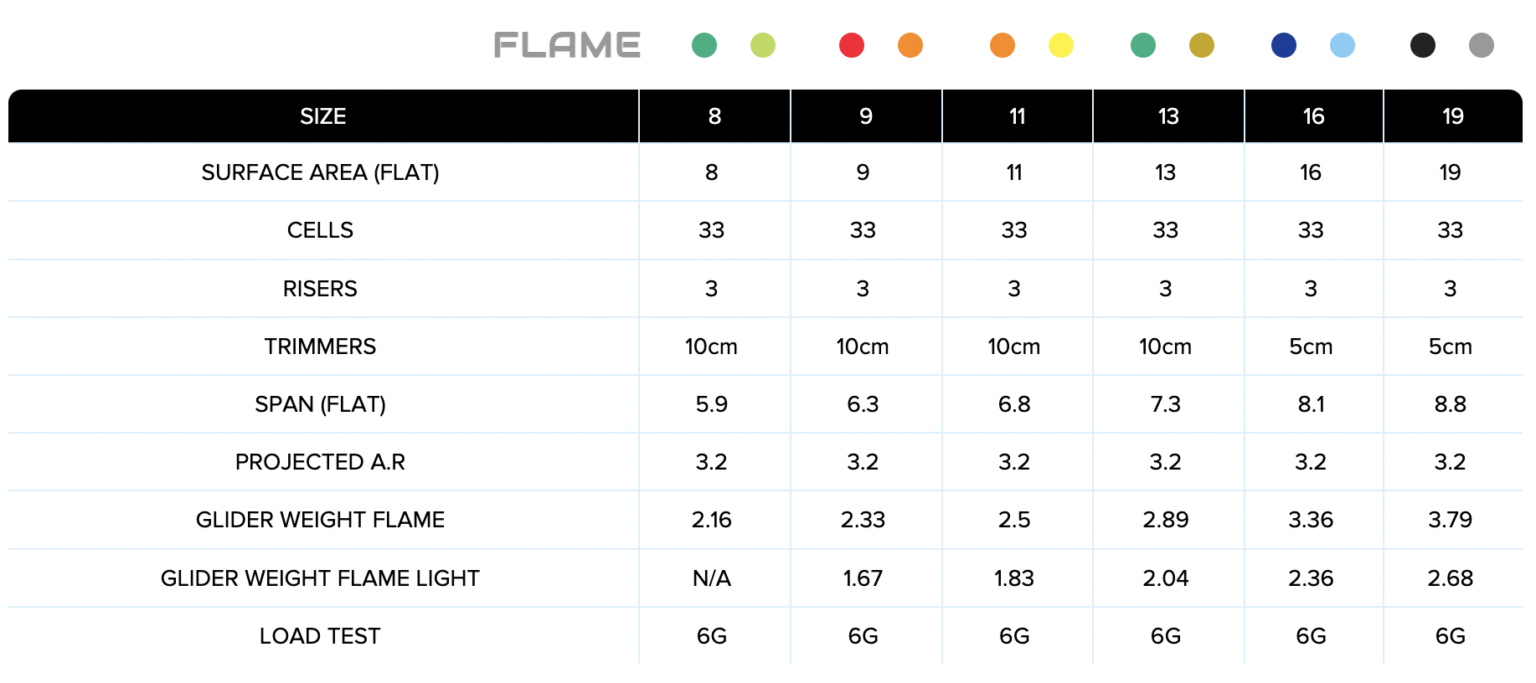Screen dimensions: 1536x683
Task: Select the yellow color swatch
Action: click(1061, 45)
